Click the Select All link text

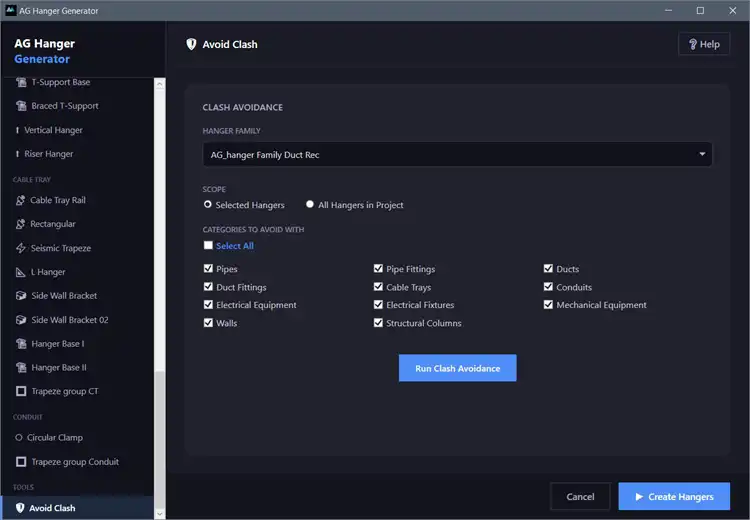235,245
